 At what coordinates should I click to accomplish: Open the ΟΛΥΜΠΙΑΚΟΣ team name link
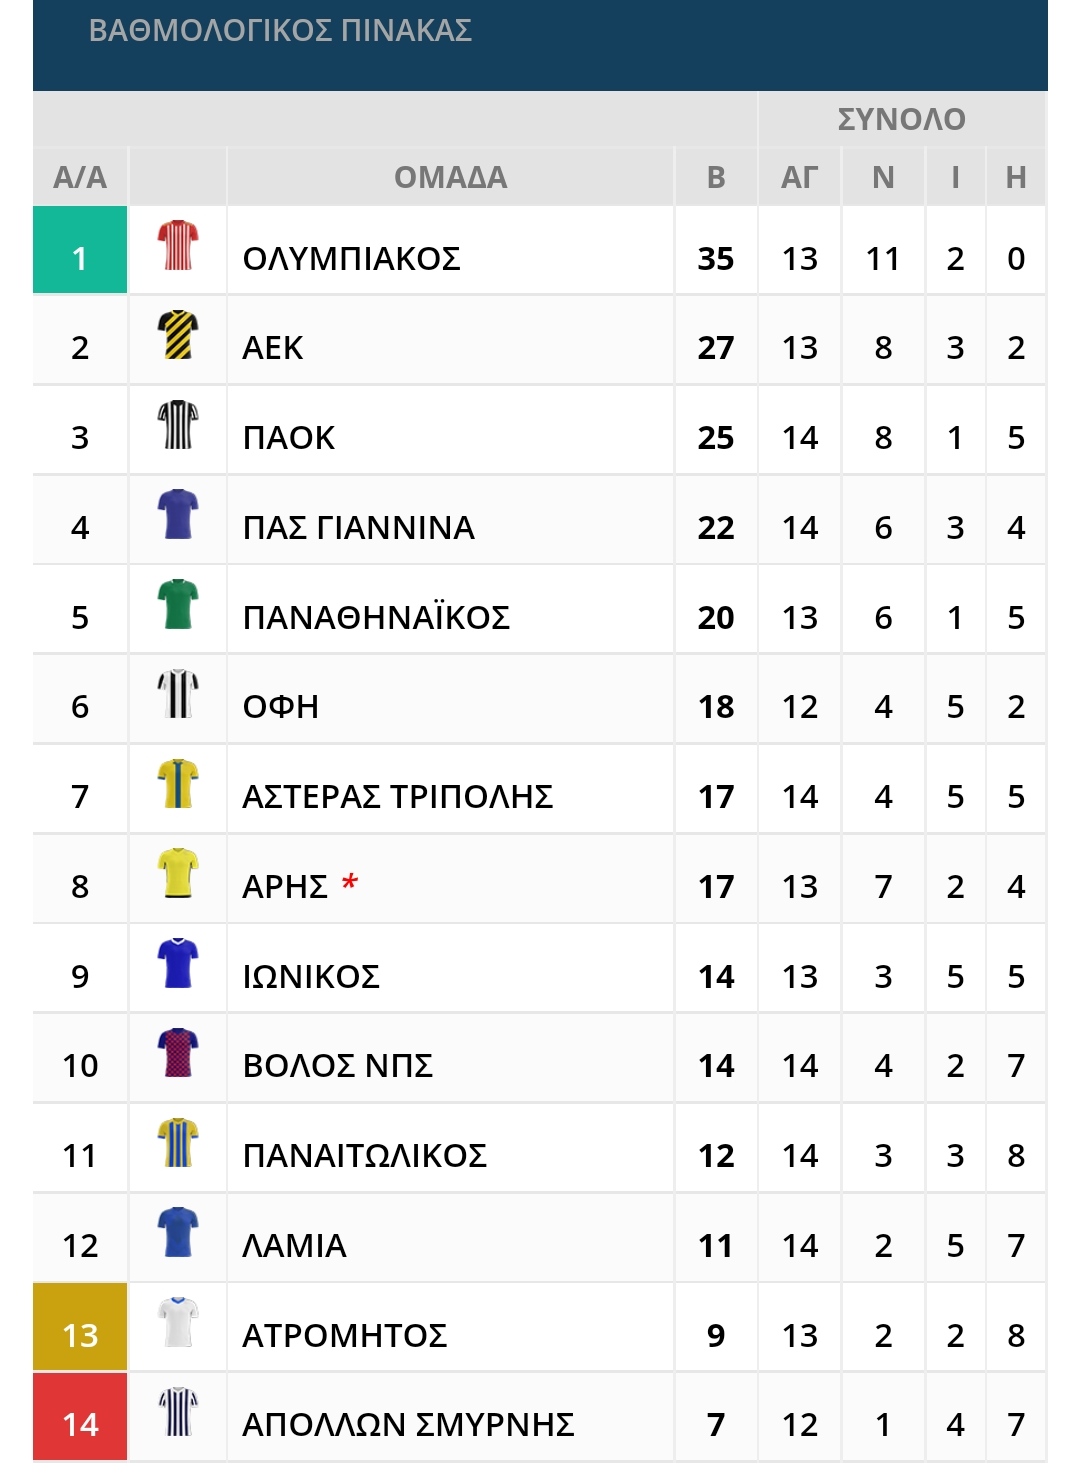(351, 259)
